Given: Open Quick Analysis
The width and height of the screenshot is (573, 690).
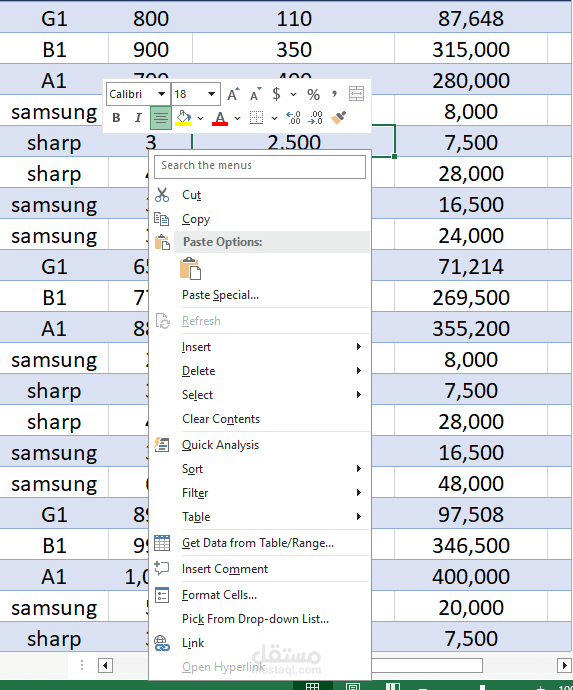Looking at the screenshot, I should tap(260, 445).
